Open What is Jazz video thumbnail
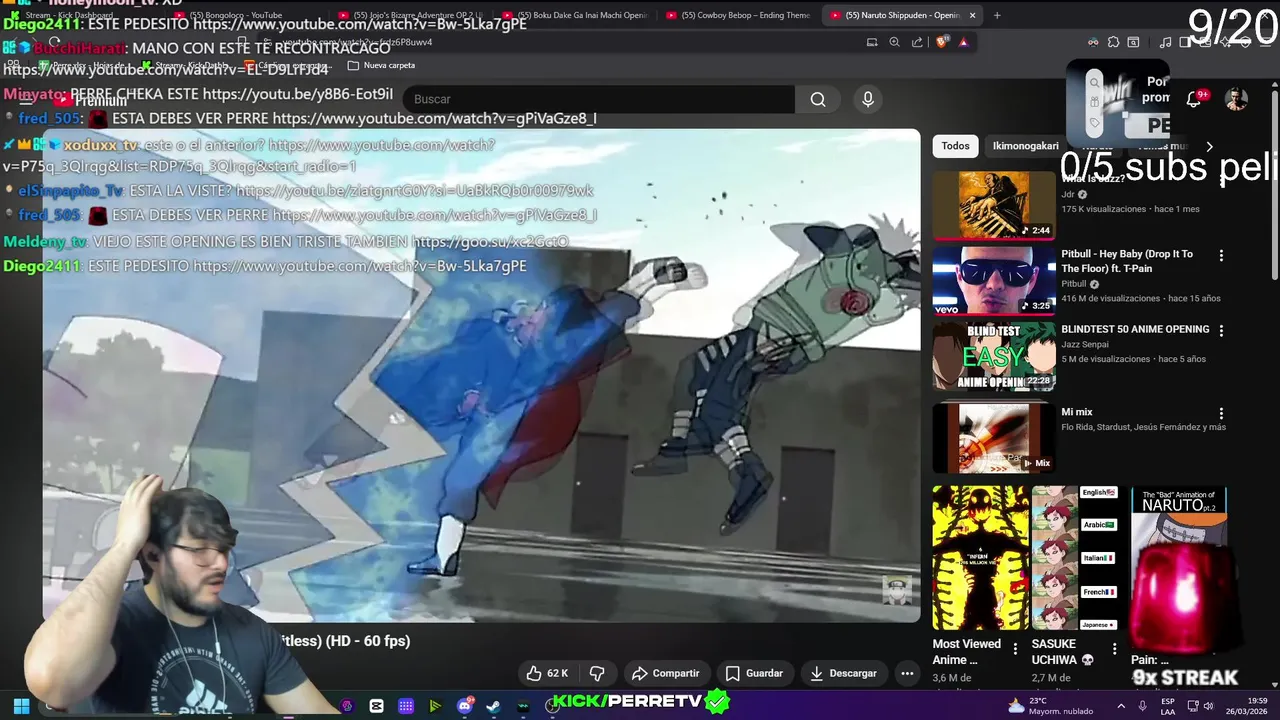This screenshot has width=1280, height=720. [x=994, y=205]
